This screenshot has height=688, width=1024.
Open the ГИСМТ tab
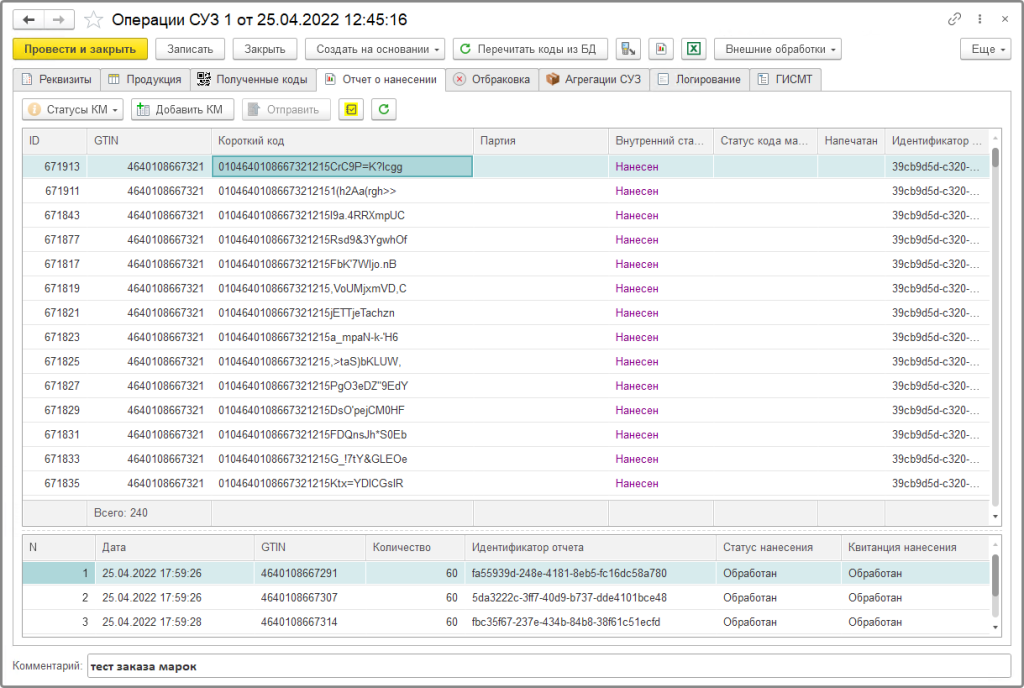point(785,79)
